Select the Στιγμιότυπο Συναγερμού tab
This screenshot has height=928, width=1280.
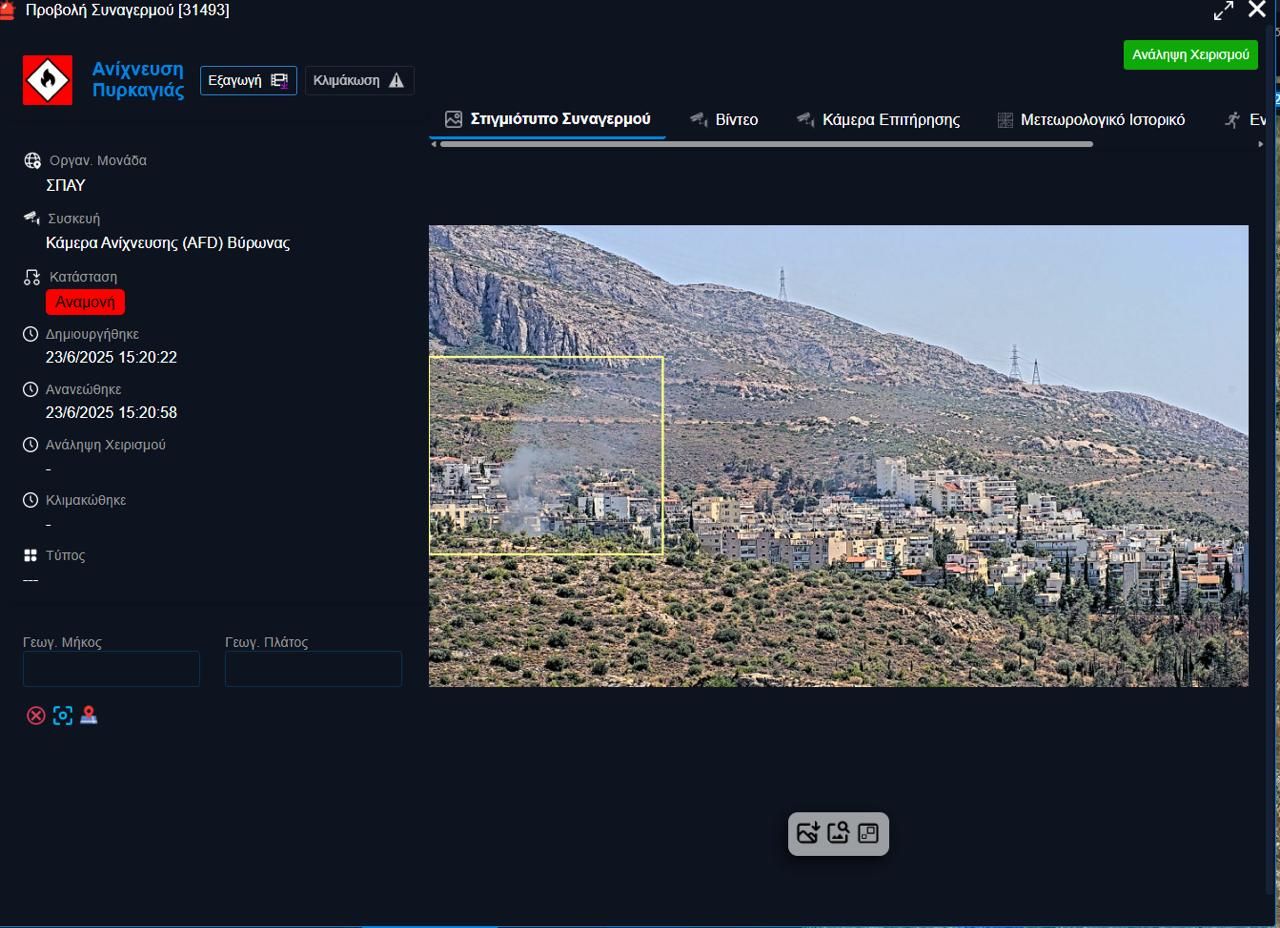(x=548, y=120)
